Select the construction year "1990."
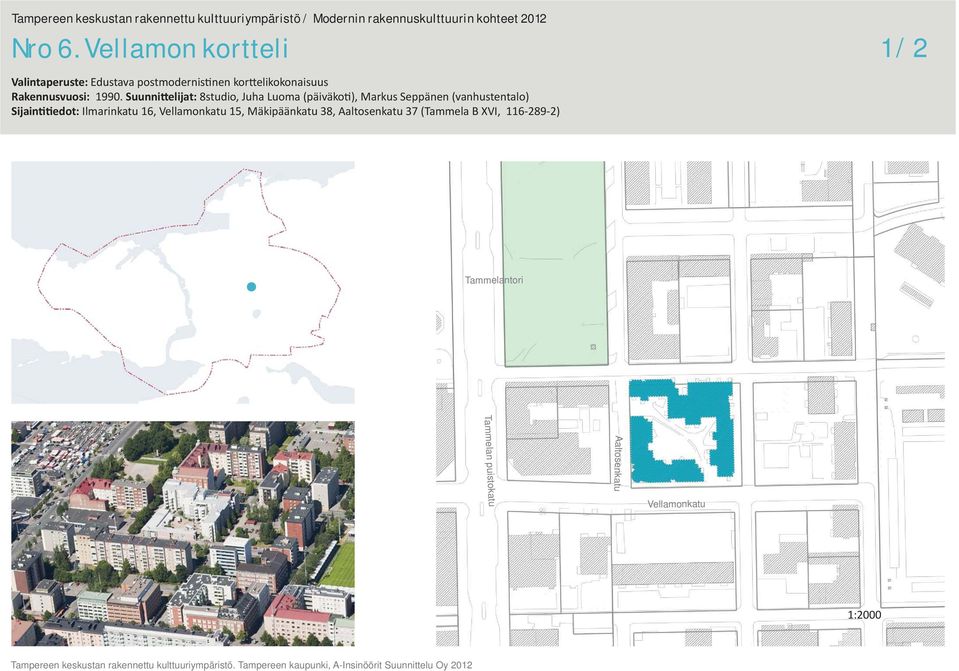This screenshot has height=671, width=959. pos(109,97)
